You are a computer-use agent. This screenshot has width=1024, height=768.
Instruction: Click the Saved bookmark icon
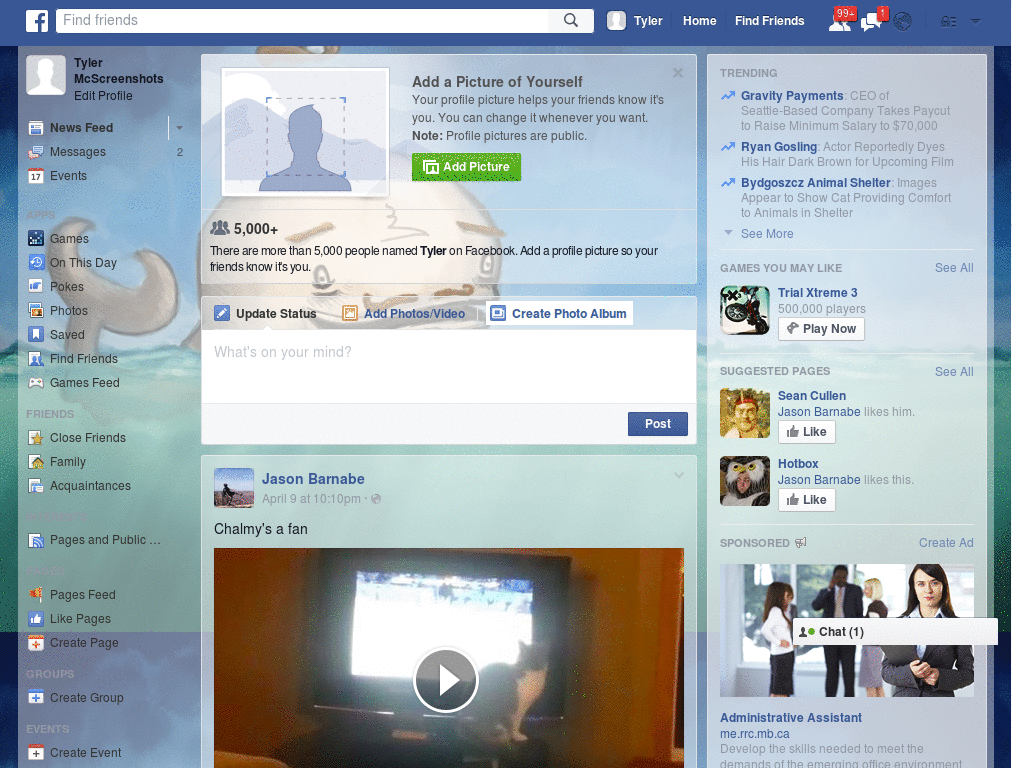[x=36, y=335]
